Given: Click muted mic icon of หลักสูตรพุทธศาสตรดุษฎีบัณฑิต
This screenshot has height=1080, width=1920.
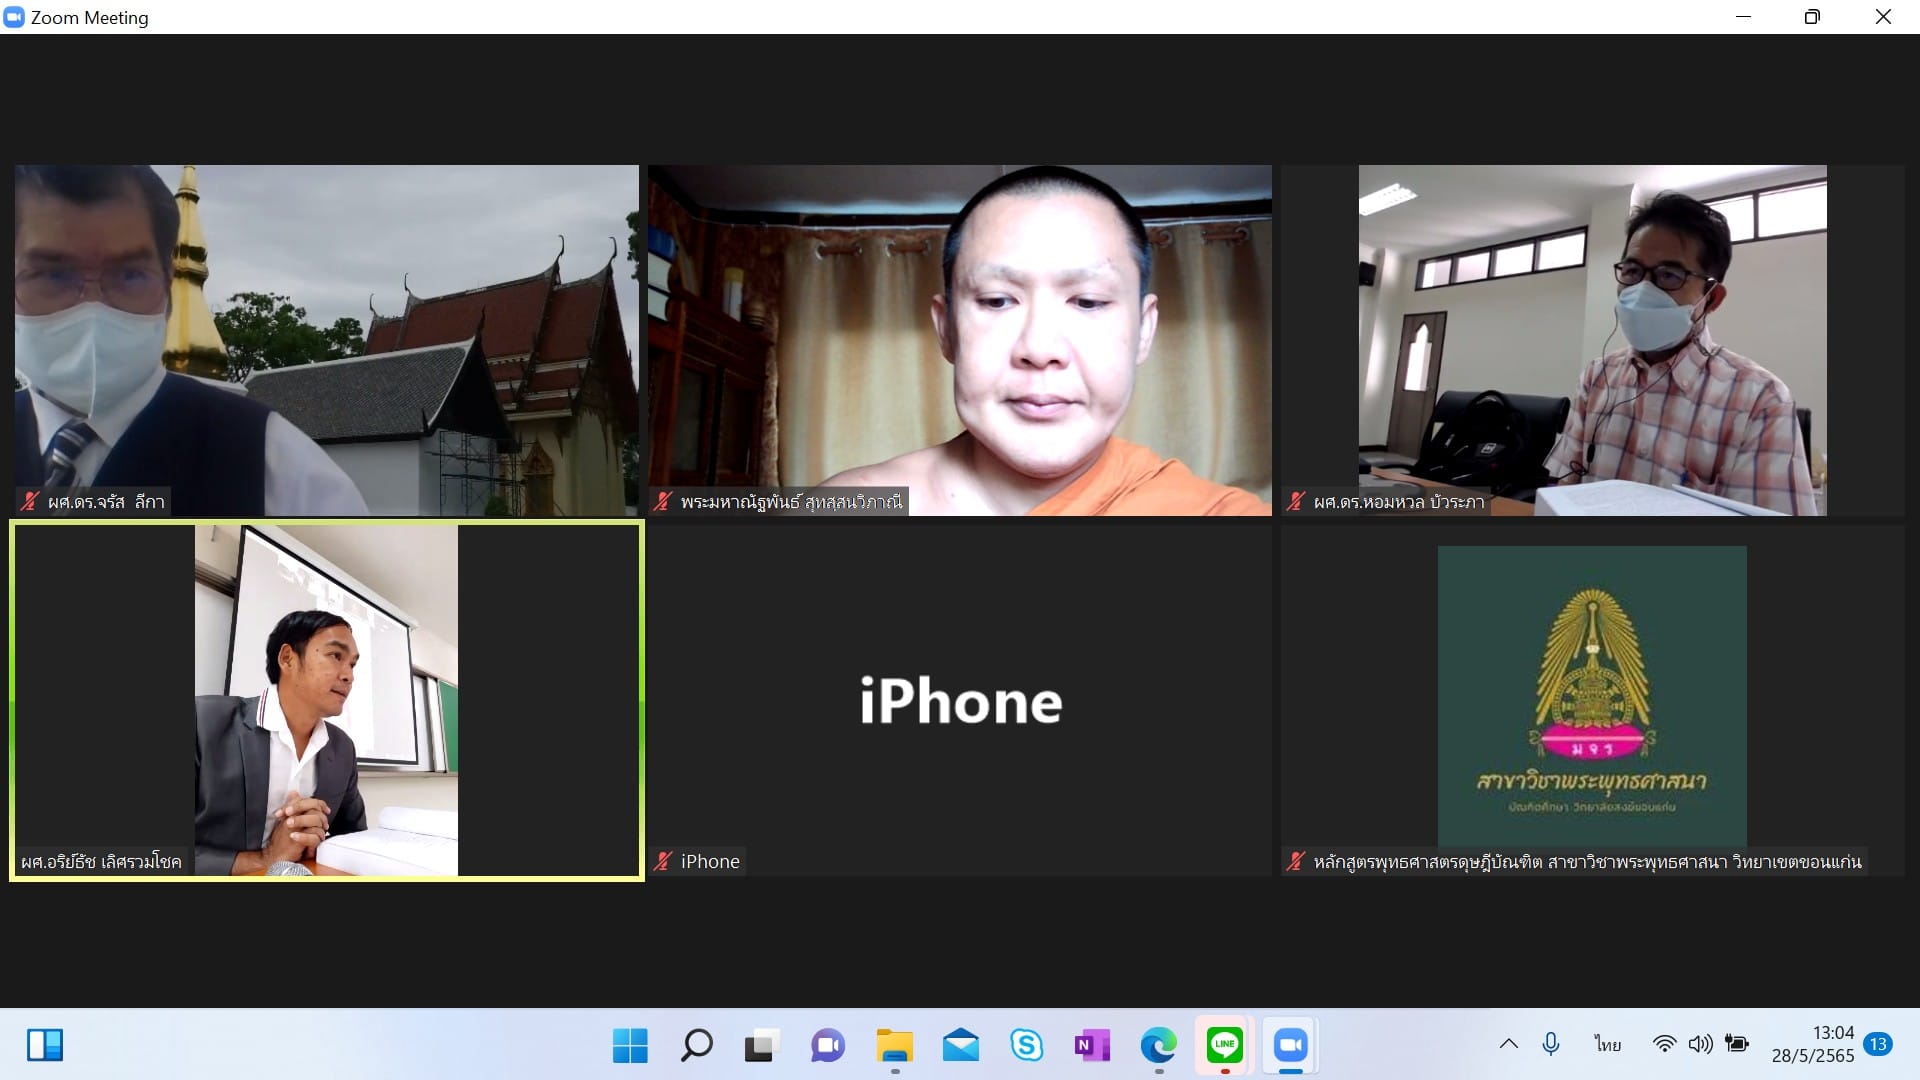Looking at the screenshot, I should tap(1296, 862).
